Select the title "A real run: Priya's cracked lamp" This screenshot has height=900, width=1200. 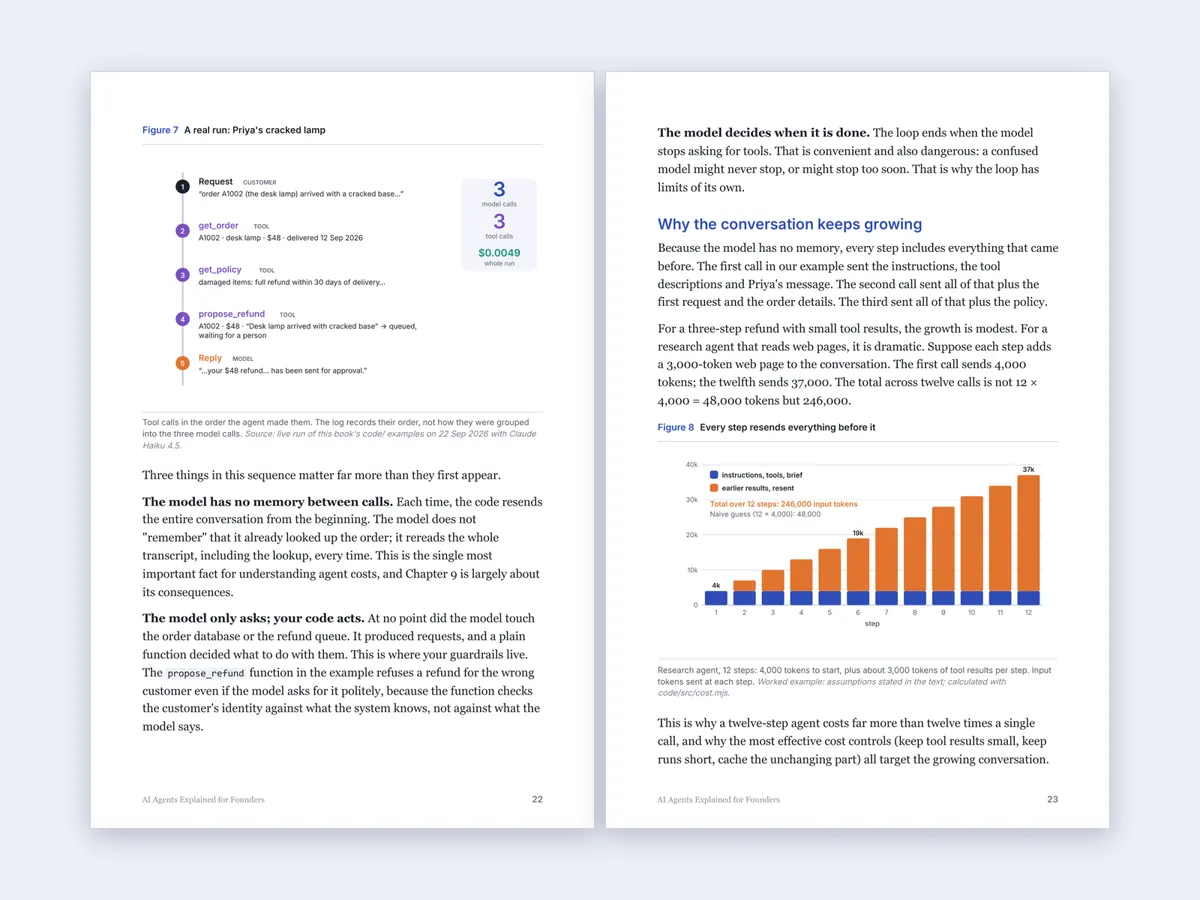click(254, 130)
